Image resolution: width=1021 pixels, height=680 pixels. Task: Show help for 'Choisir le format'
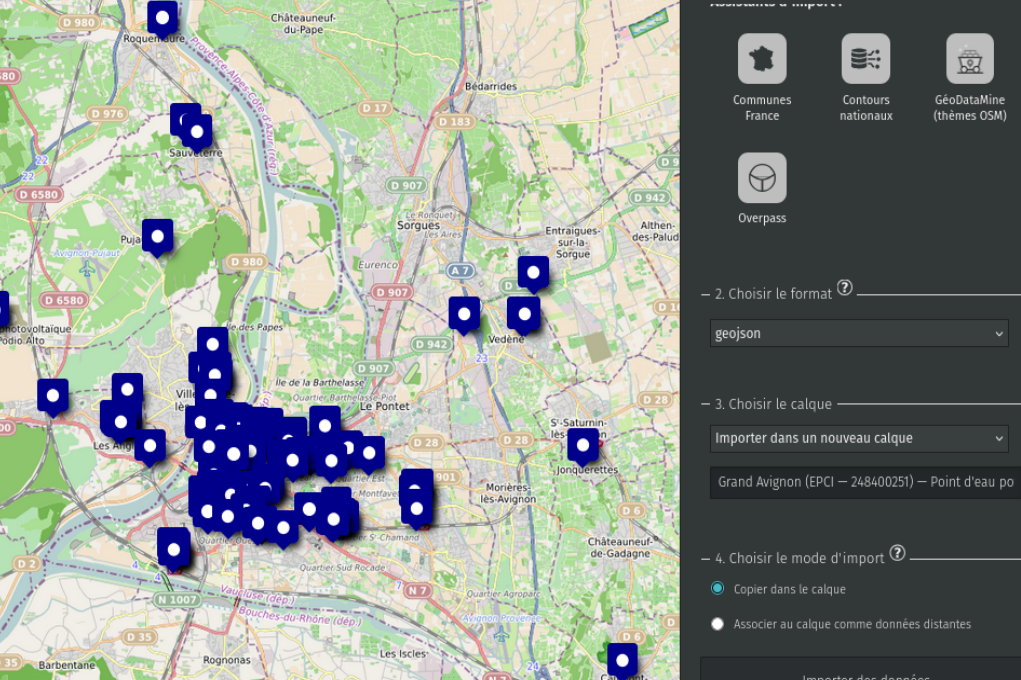click(845, 288)
